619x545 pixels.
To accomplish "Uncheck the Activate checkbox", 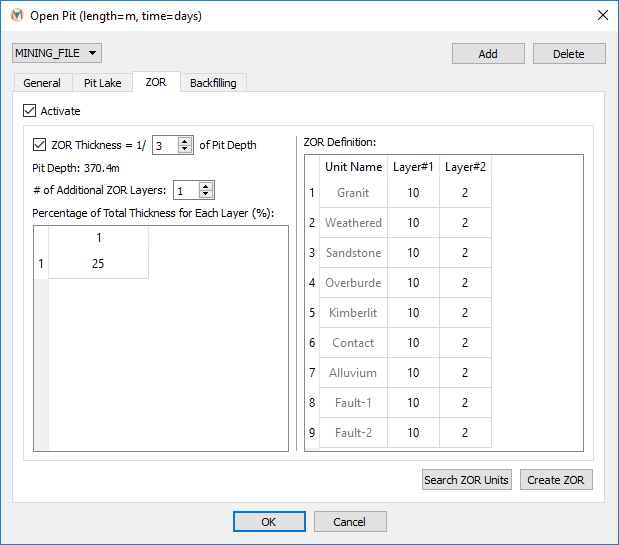I will [30, 111].
